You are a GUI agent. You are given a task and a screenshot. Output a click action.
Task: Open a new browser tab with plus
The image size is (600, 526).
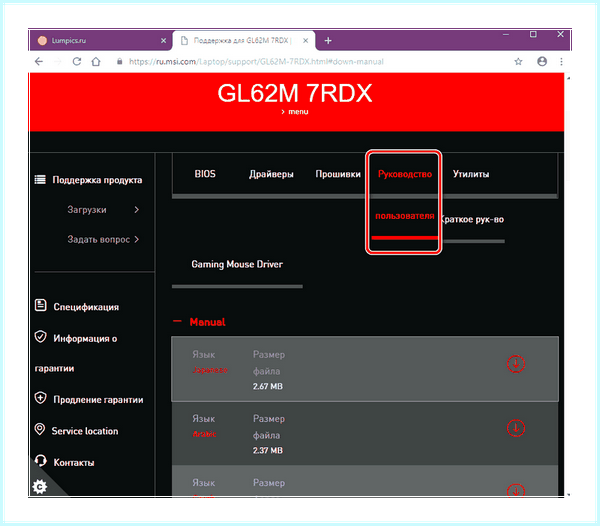click(x=328, y=41)
